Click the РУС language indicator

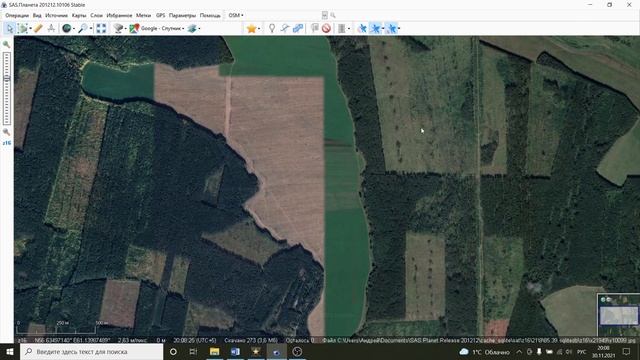click(581, 352)
